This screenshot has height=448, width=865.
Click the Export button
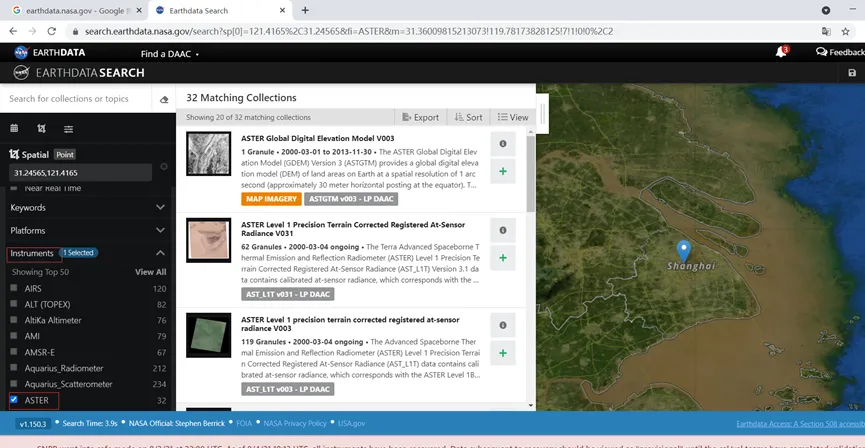pyautogui.click(x=420, y=117)
